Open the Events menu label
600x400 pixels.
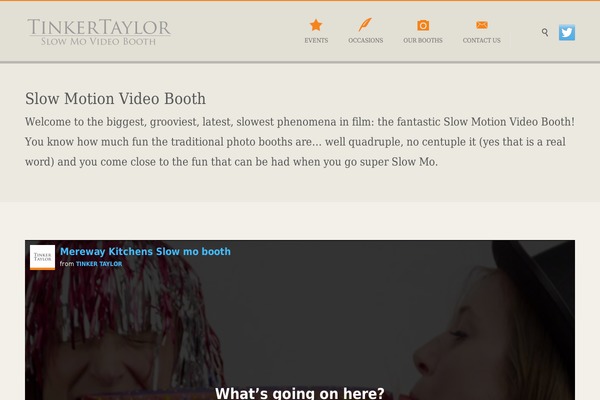[x=316, y=40]
